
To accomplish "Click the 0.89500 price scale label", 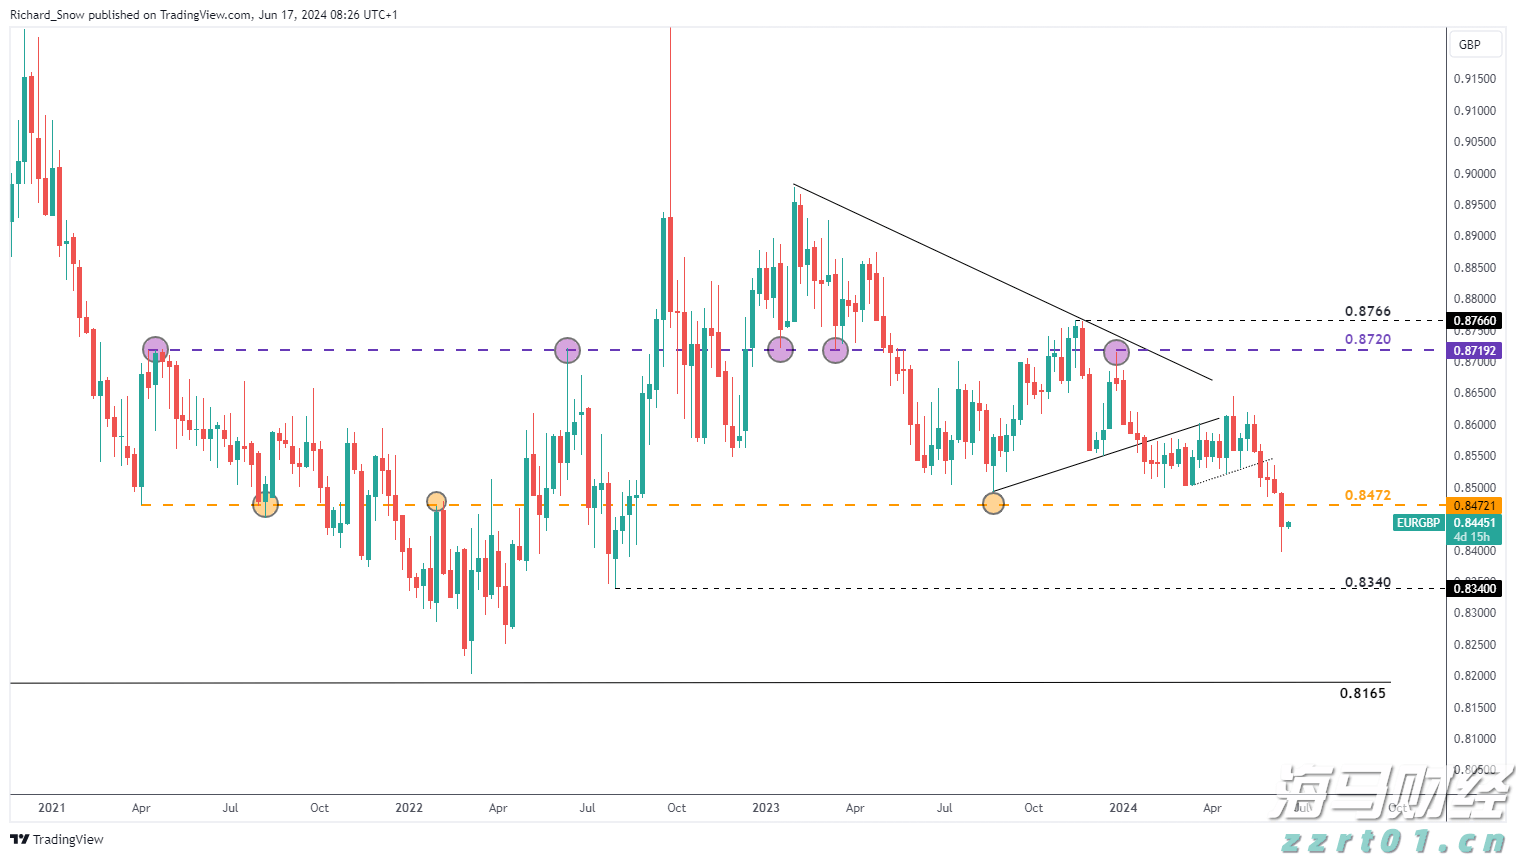I will (1475, 205).
